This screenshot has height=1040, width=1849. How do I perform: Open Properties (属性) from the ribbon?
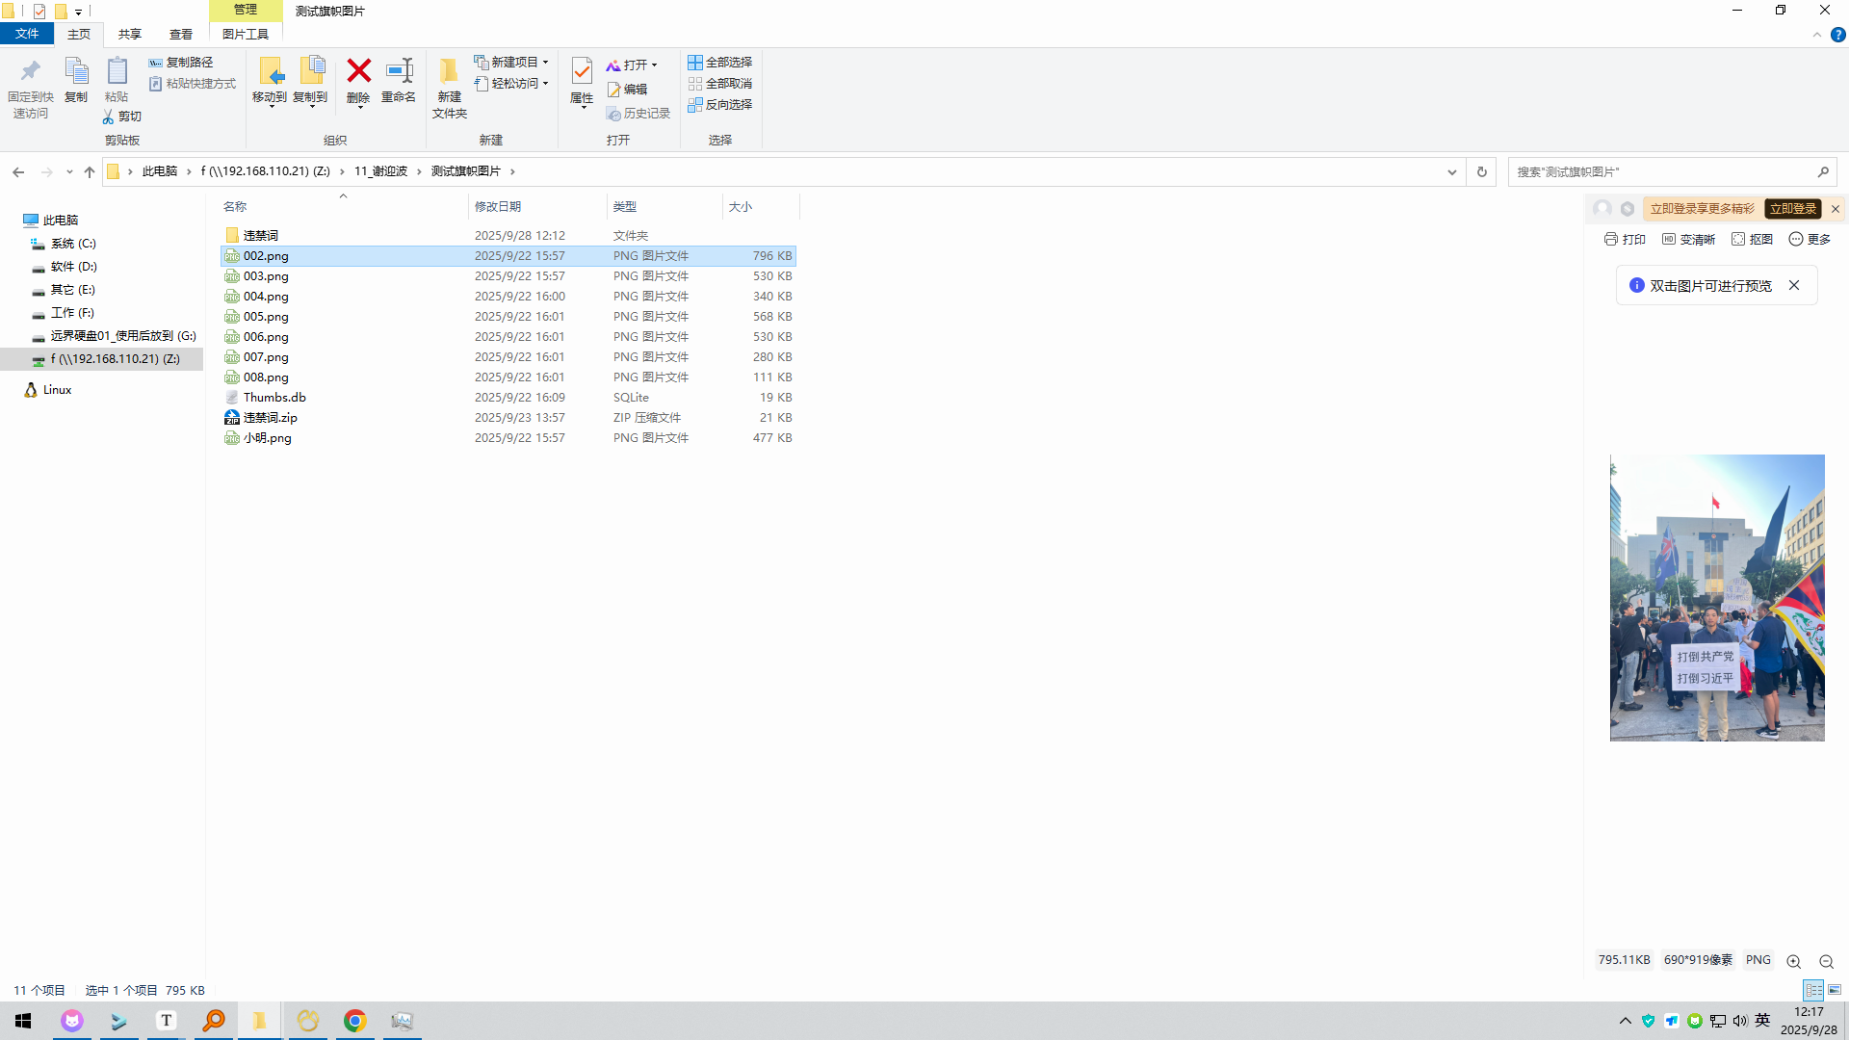coord(581,73)
